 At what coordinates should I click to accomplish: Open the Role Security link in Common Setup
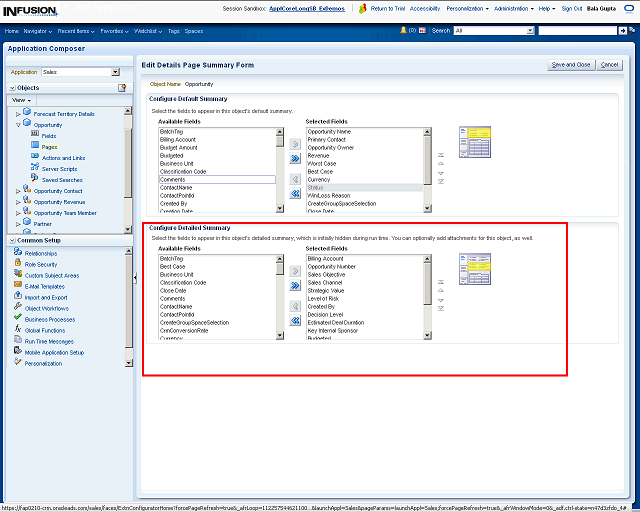pyautogui.click(x=41, y=264)
